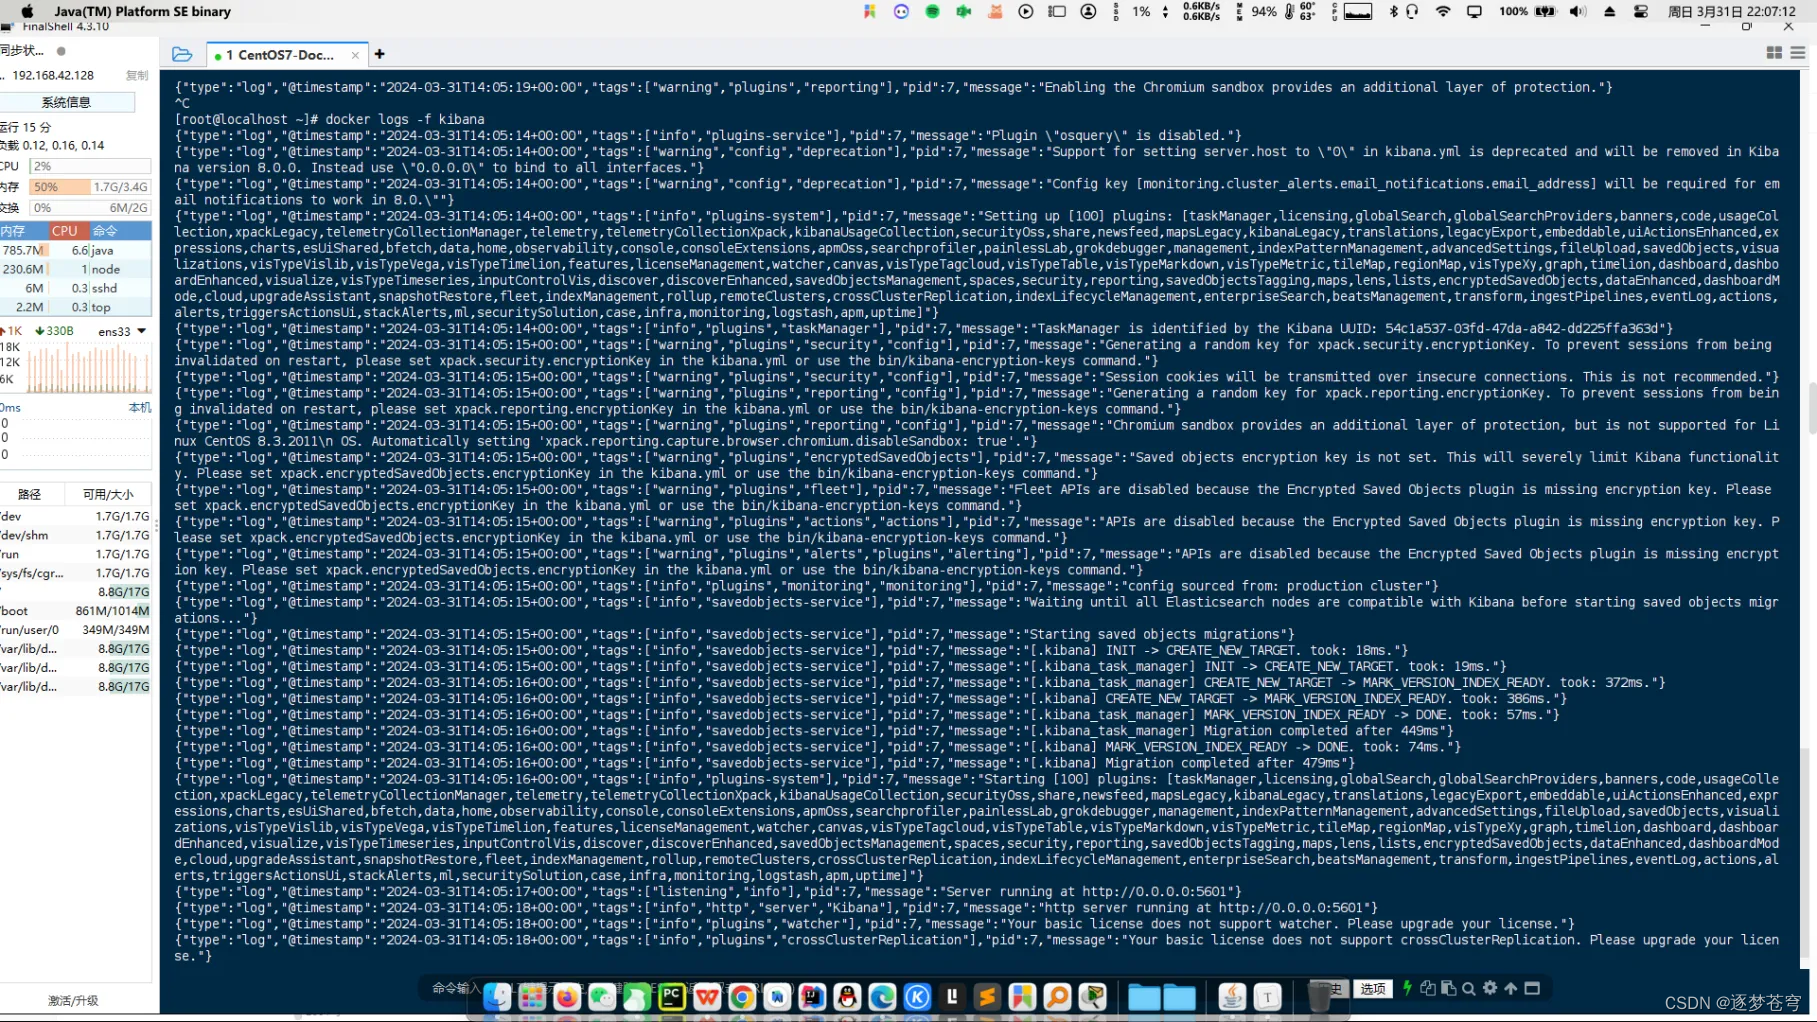Click the 可用/大小 column header
Image resolution: width=1817 pixels, height=1022 pixels.
click(108, 494)
